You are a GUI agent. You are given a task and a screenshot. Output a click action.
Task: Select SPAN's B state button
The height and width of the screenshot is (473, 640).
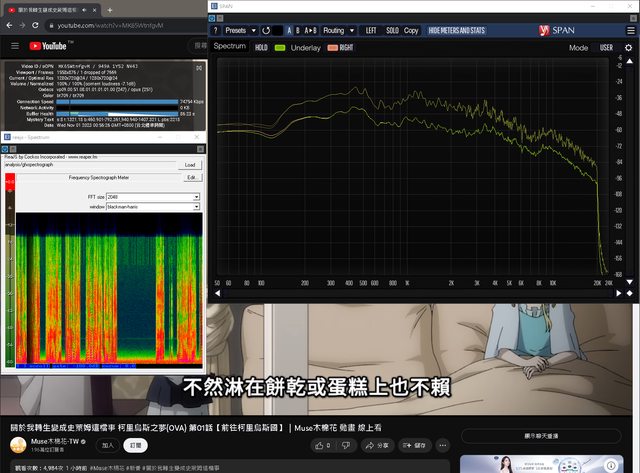click(x=298, y=31)
